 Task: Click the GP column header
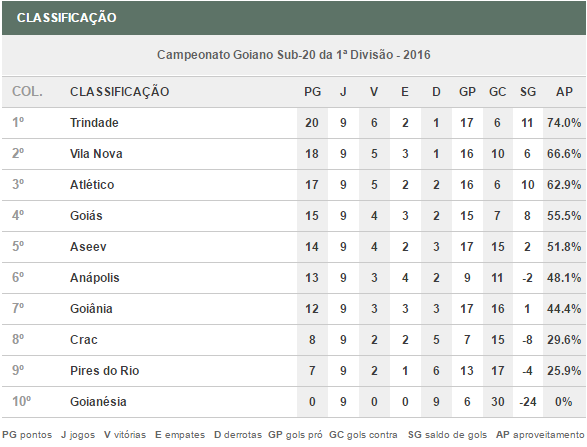[467, 92]
